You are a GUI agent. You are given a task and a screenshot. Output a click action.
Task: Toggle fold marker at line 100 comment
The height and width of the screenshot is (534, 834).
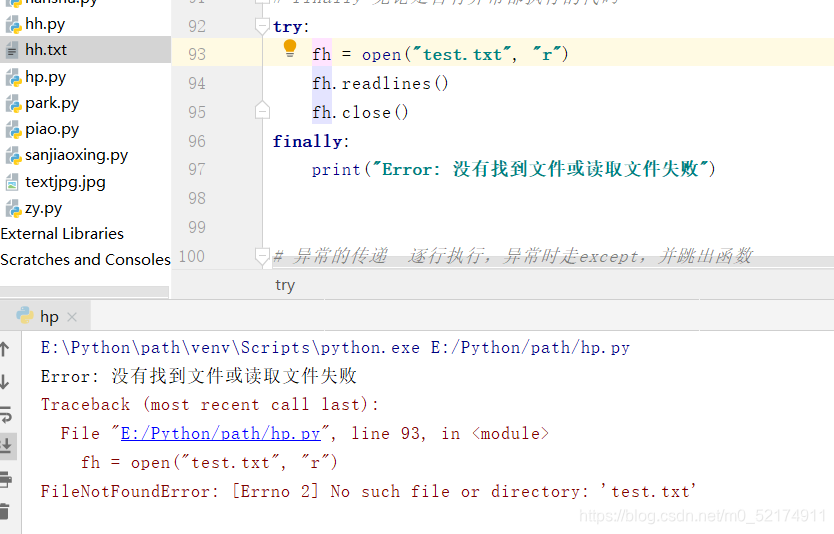pyautogui.click(x=262, y=256)
